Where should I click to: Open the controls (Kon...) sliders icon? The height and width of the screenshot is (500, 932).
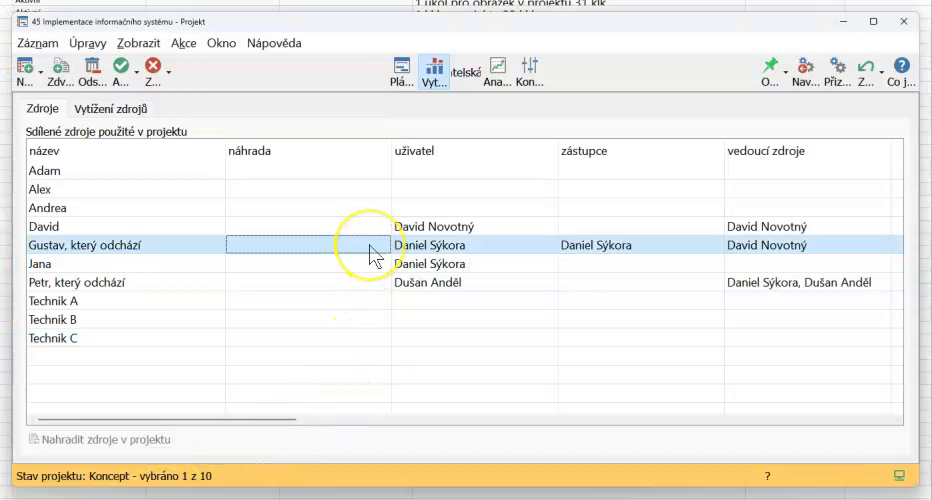(529, 67)
